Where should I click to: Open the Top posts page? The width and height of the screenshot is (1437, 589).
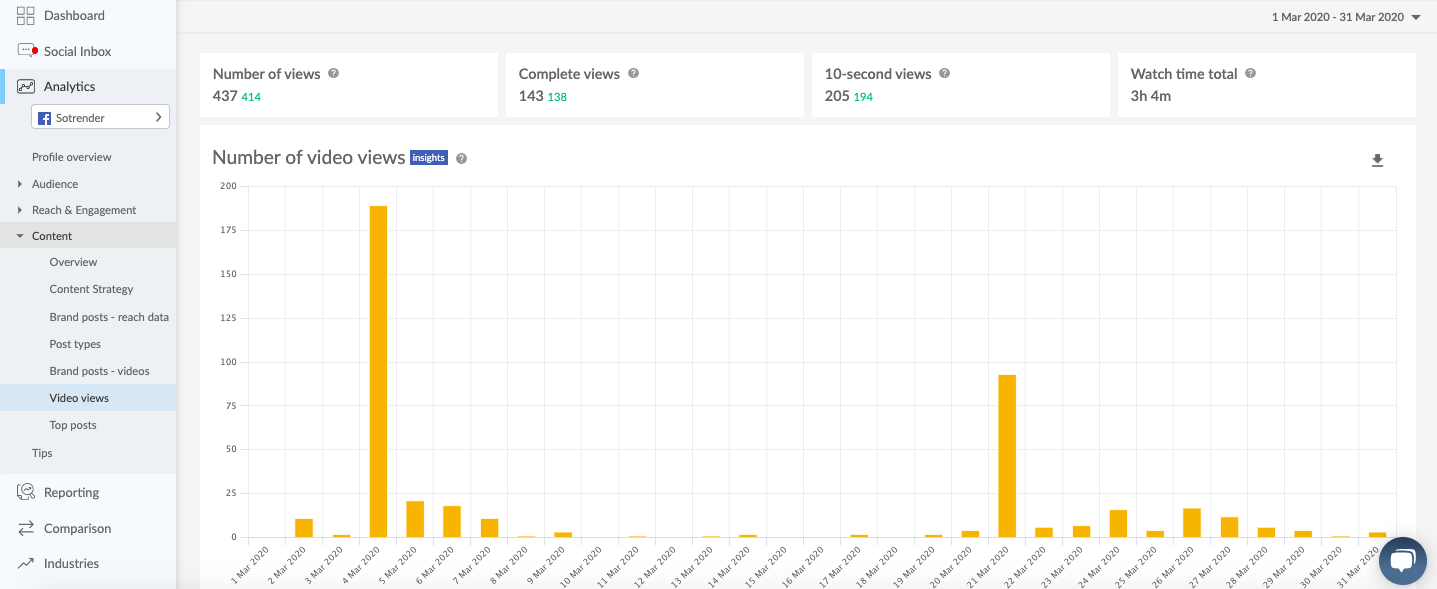coord(73,425)
